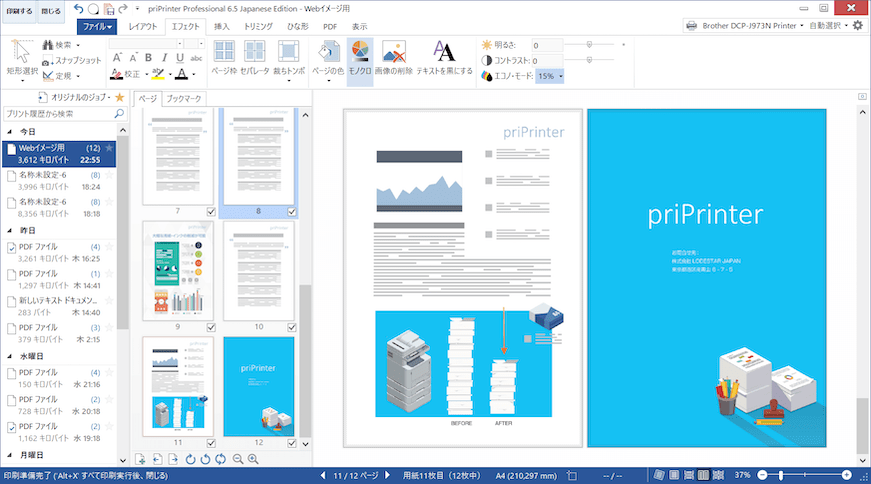Open the ブックマーク tab in thumbnail panel
This screenshot has height=484, width=871.
click(x=185, y=99)
